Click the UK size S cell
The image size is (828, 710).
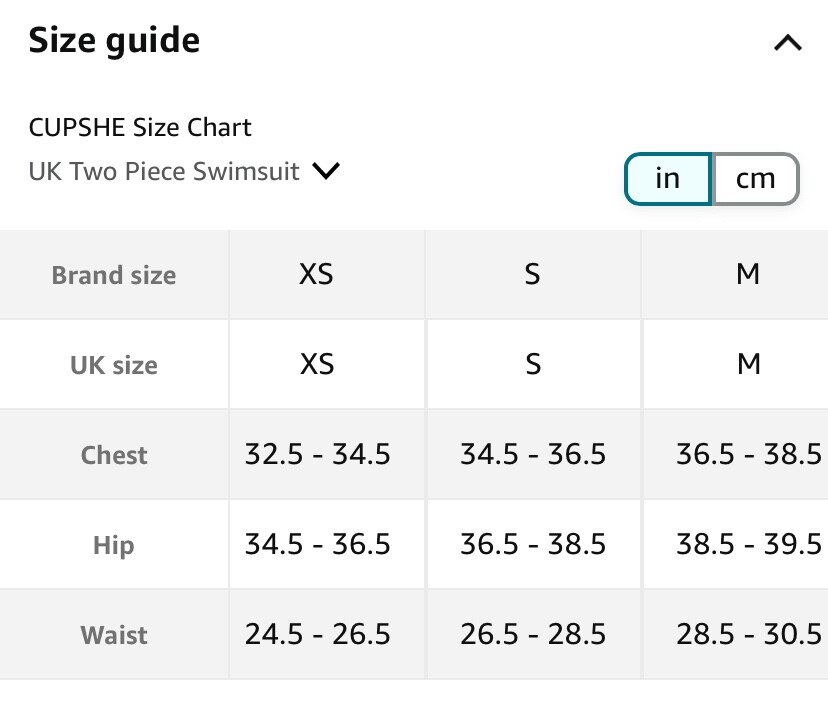tap(532, 365)
